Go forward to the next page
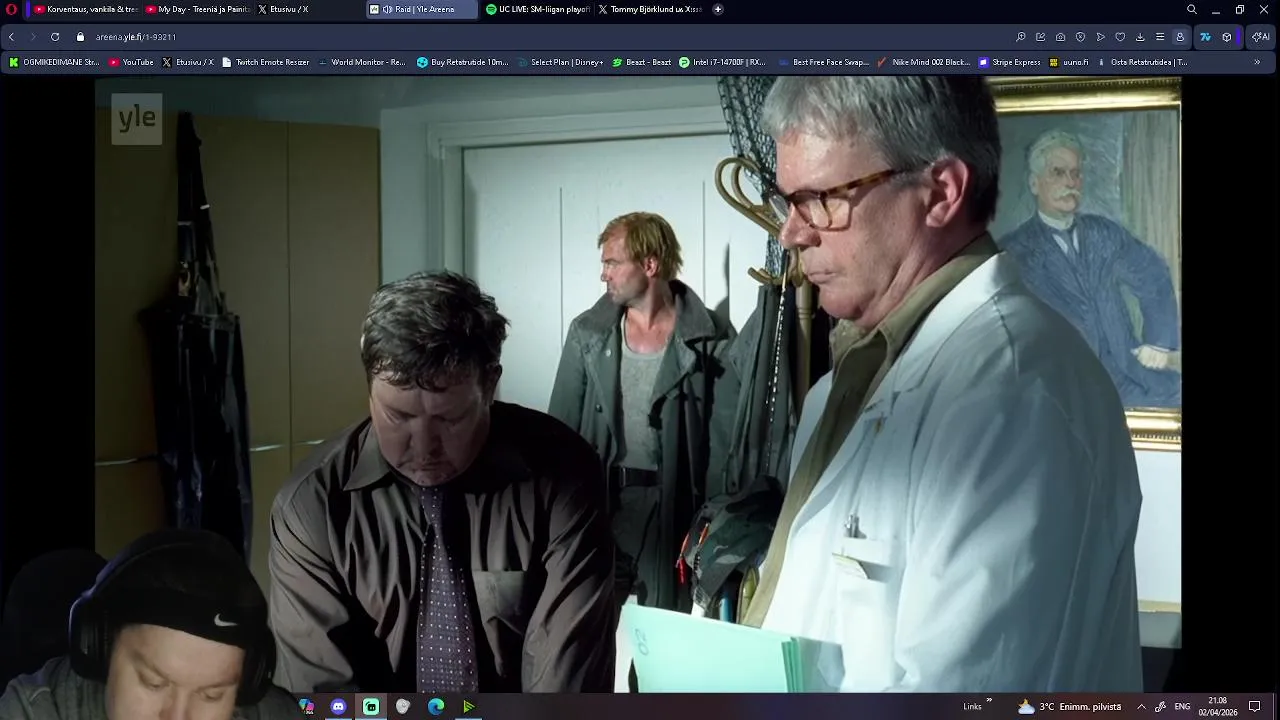 33,37
